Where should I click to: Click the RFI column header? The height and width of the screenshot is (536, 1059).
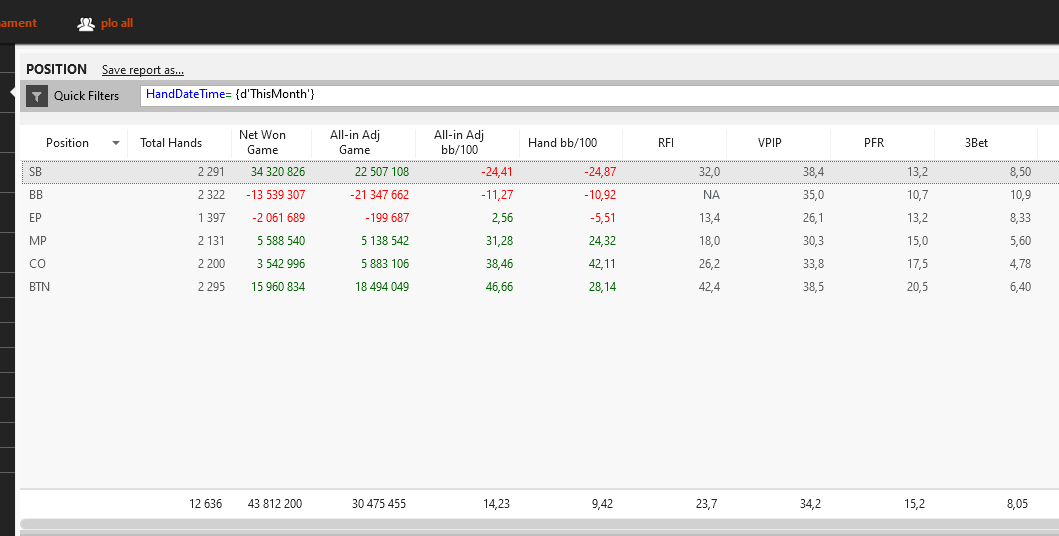666,142
